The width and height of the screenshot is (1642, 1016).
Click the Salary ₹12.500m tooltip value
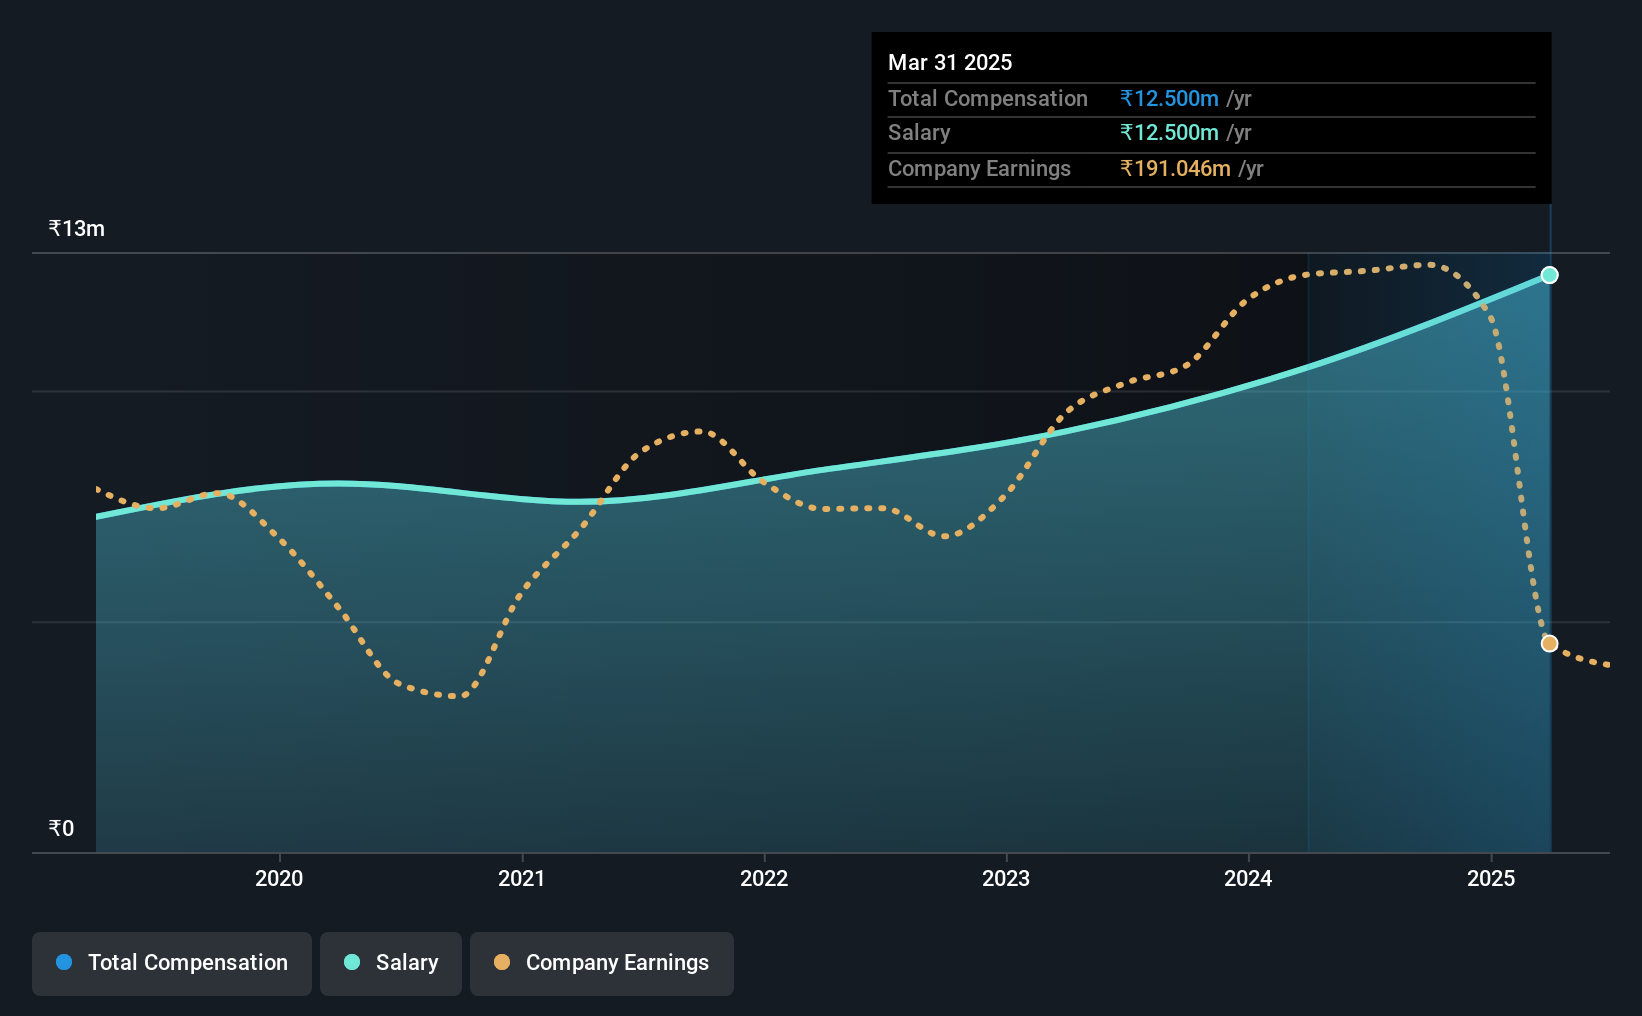[x=1169, y=132]
